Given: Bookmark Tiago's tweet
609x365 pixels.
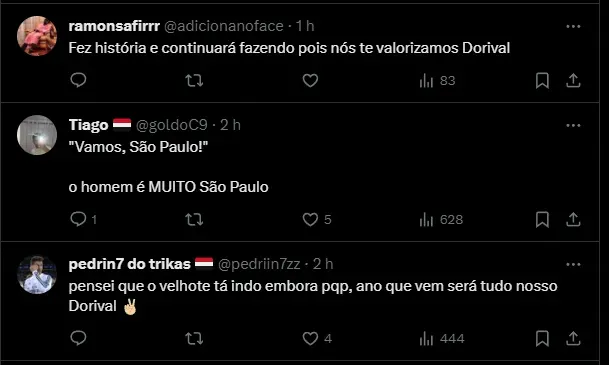Looking at the screenshot, I should 542,220.
